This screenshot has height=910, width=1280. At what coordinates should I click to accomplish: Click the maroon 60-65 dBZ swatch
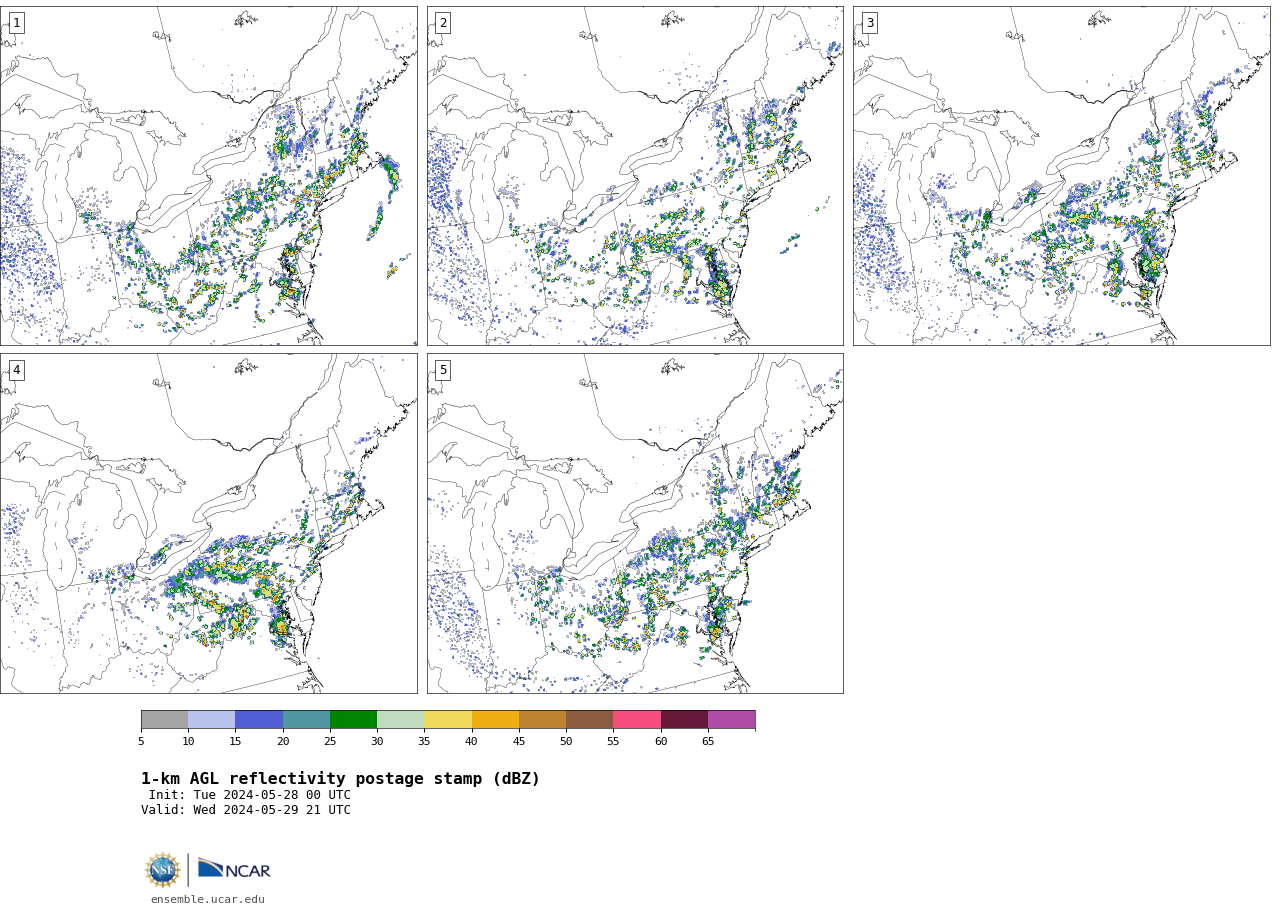[684, 720]
